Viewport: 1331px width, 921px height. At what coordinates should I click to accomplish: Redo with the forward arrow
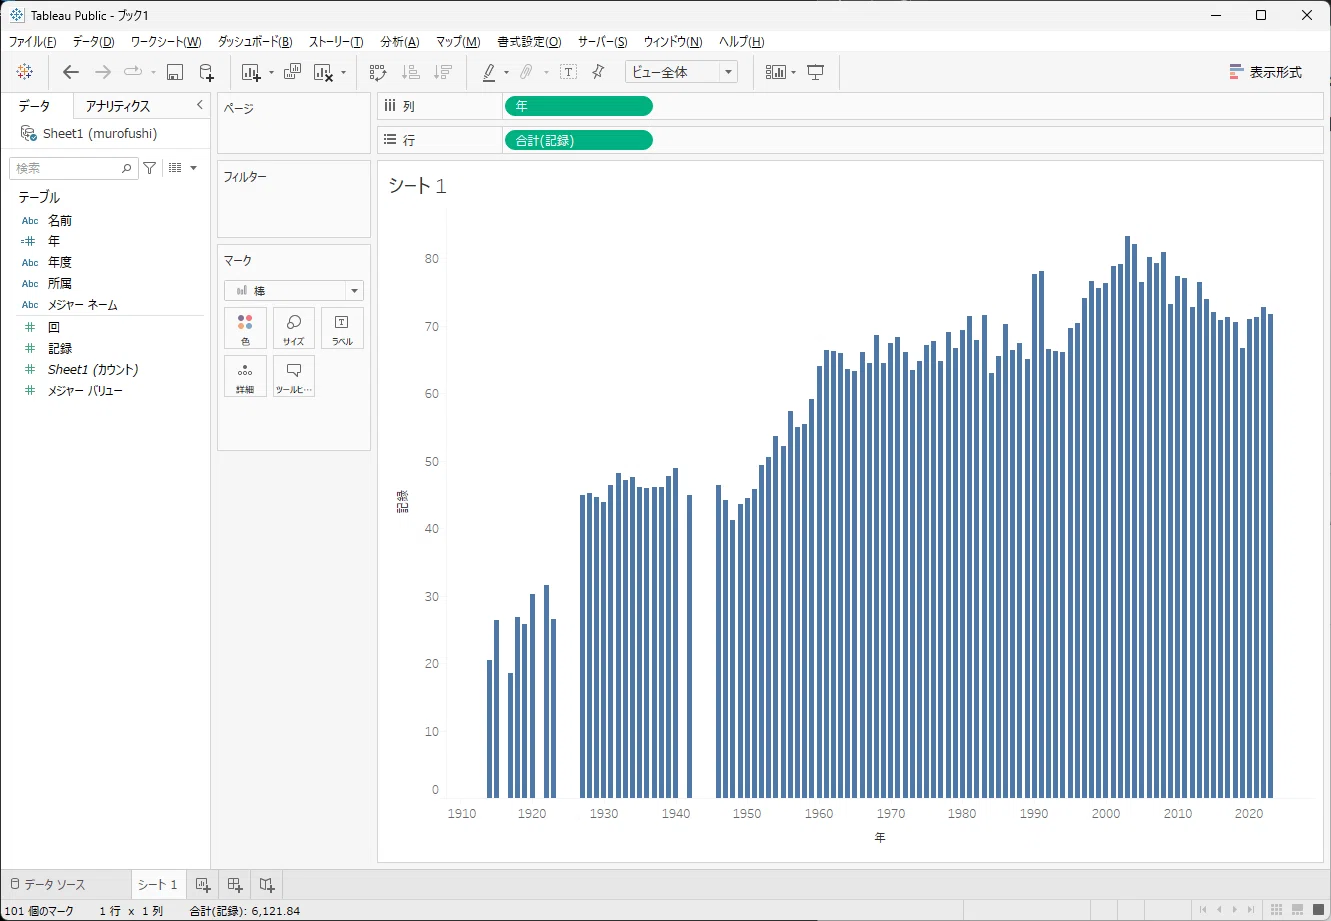click(x=102, y=72)
